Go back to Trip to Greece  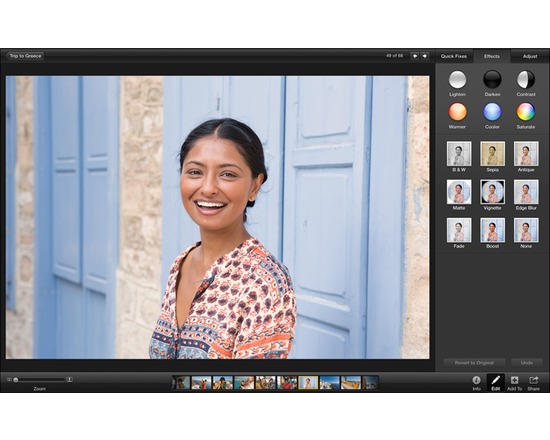coord(25,56)
